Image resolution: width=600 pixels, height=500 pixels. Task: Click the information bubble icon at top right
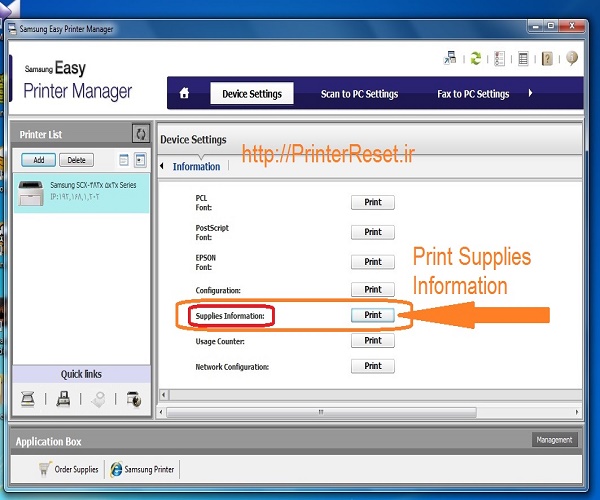(x=572, y=58)
